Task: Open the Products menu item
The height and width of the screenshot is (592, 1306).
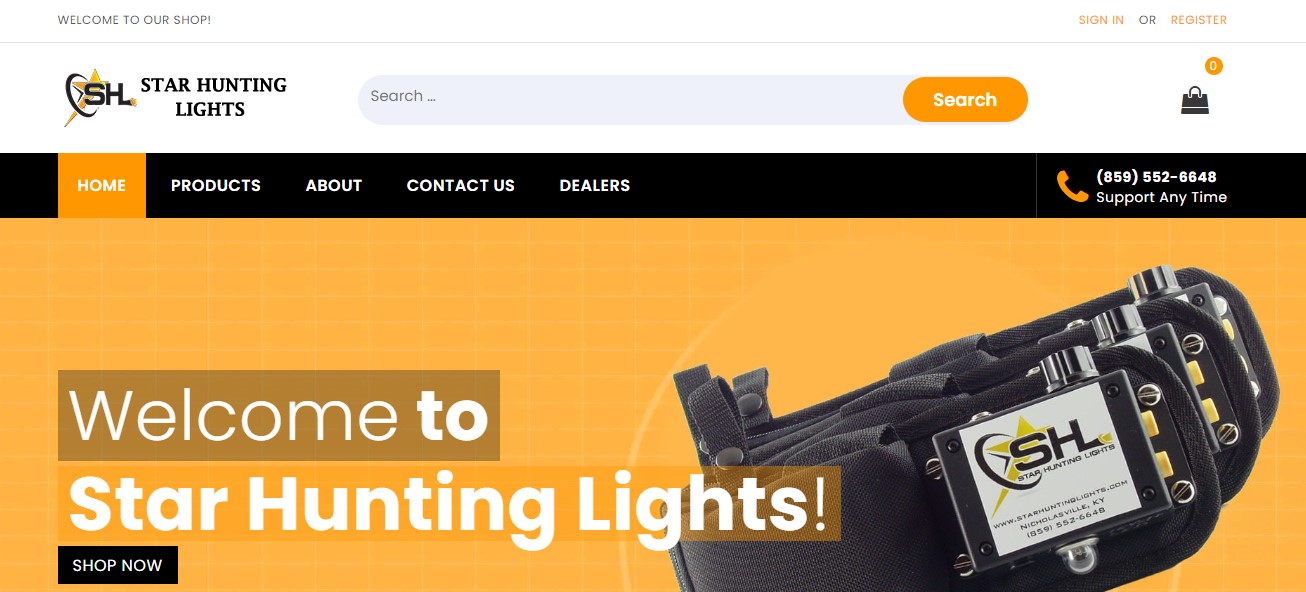Action: (x=216, y=185)
